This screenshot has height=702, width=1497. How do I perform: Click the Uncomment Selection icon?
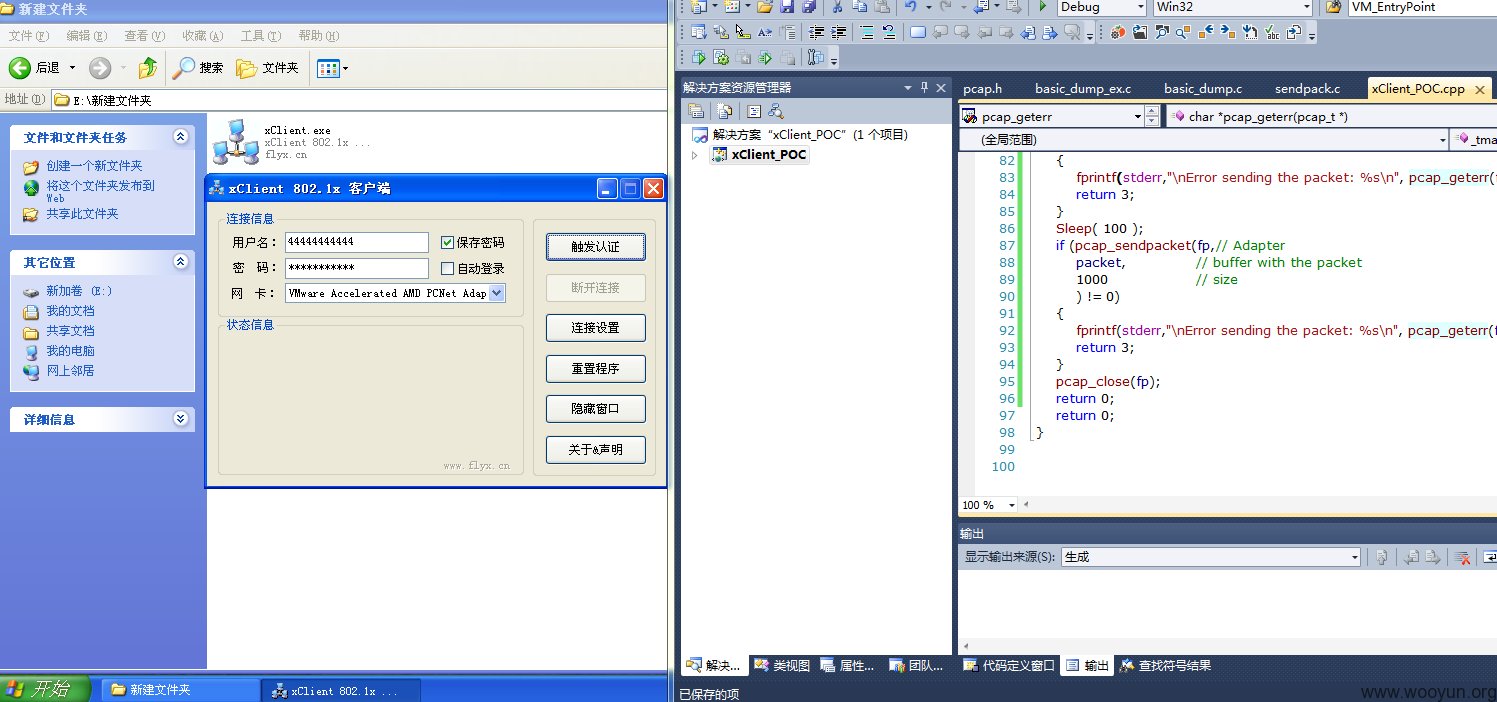click(889, 32)
